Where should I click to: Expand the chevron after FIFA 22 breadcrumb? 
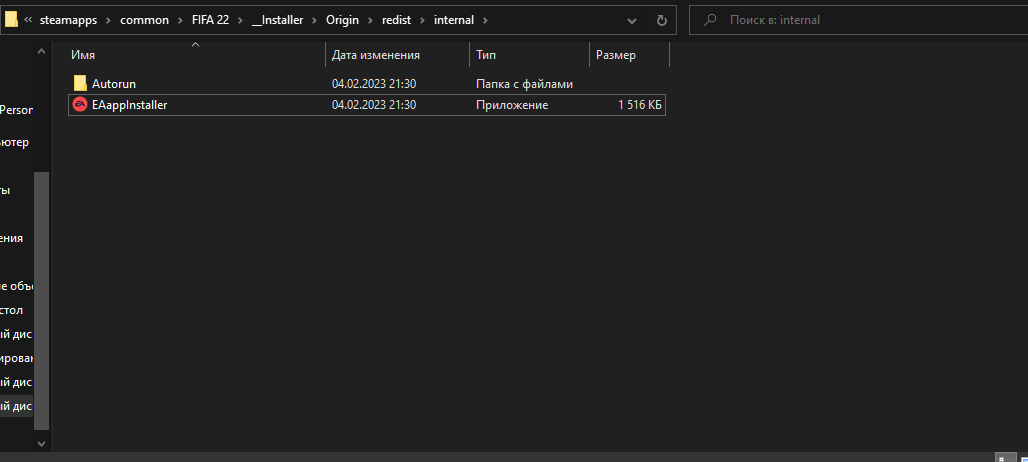(x=241, y=20)
